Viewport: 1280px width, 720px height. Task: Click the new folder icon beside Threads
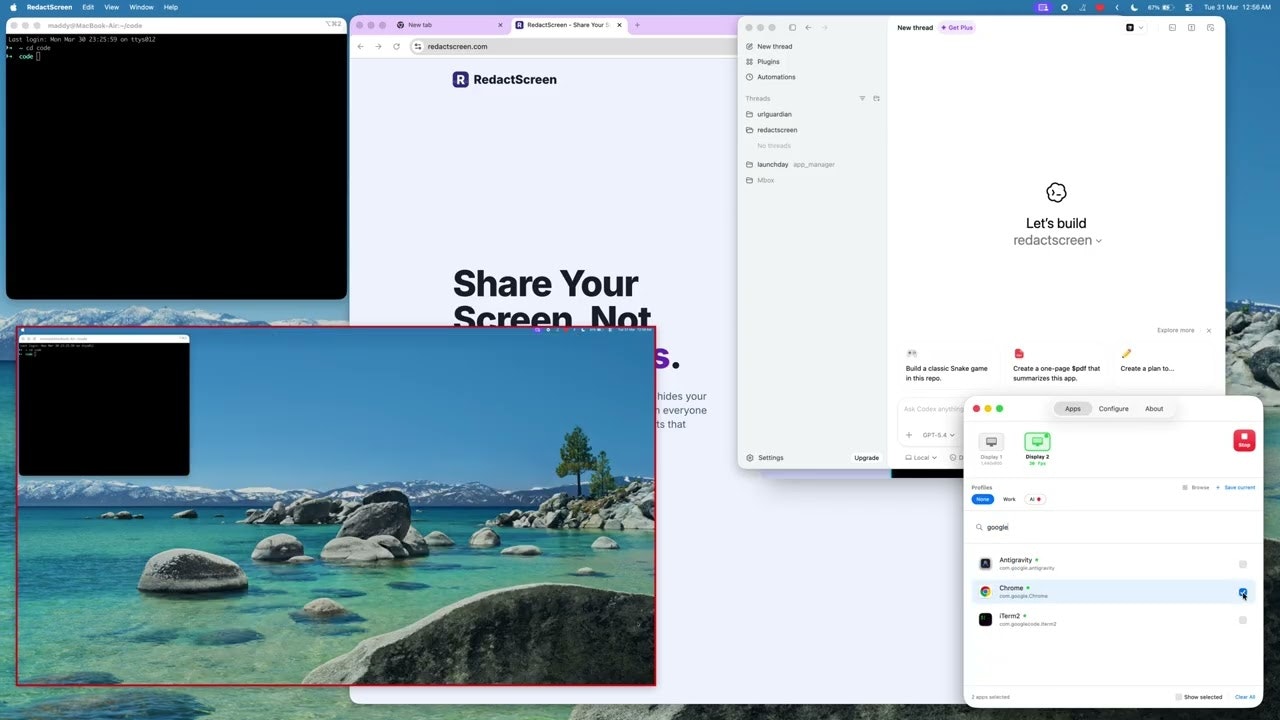coord(876,98)
